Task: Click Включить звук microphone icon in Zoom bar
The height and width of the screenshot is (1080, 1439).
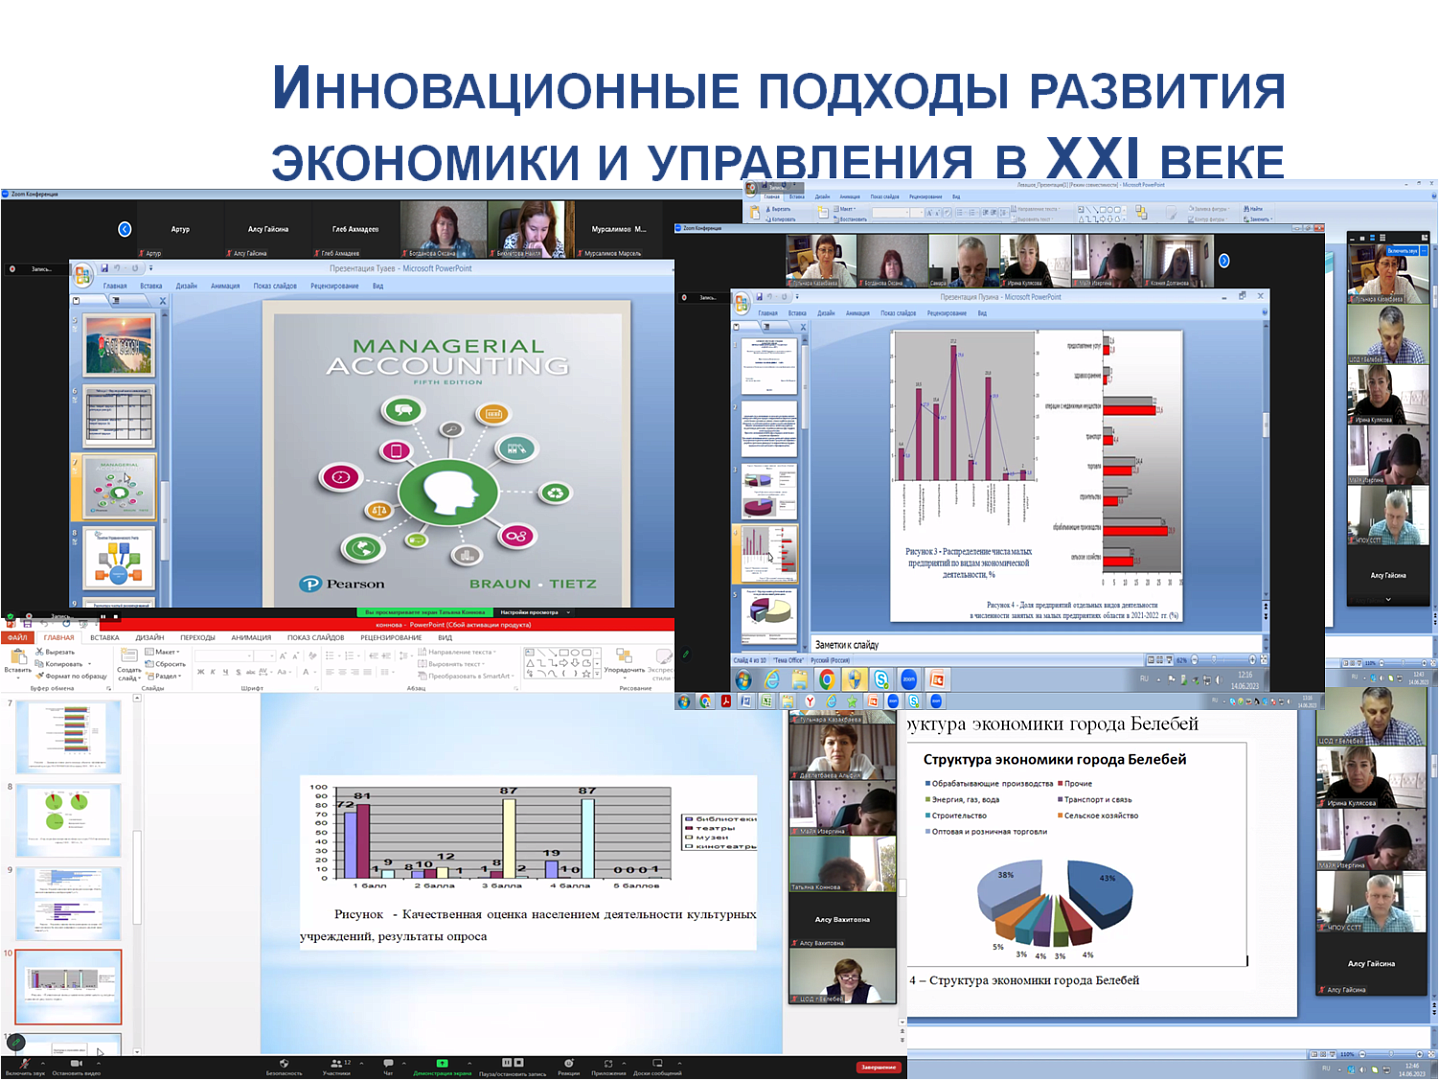Action: click(x=24, y=1063)
